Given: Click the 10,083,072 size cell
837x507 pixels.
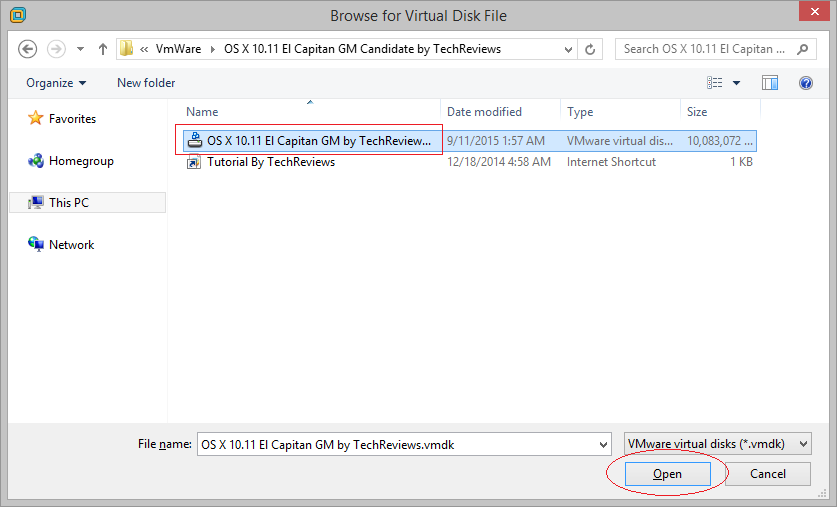Looking at the screenshot, I should [x=720, y=141].
